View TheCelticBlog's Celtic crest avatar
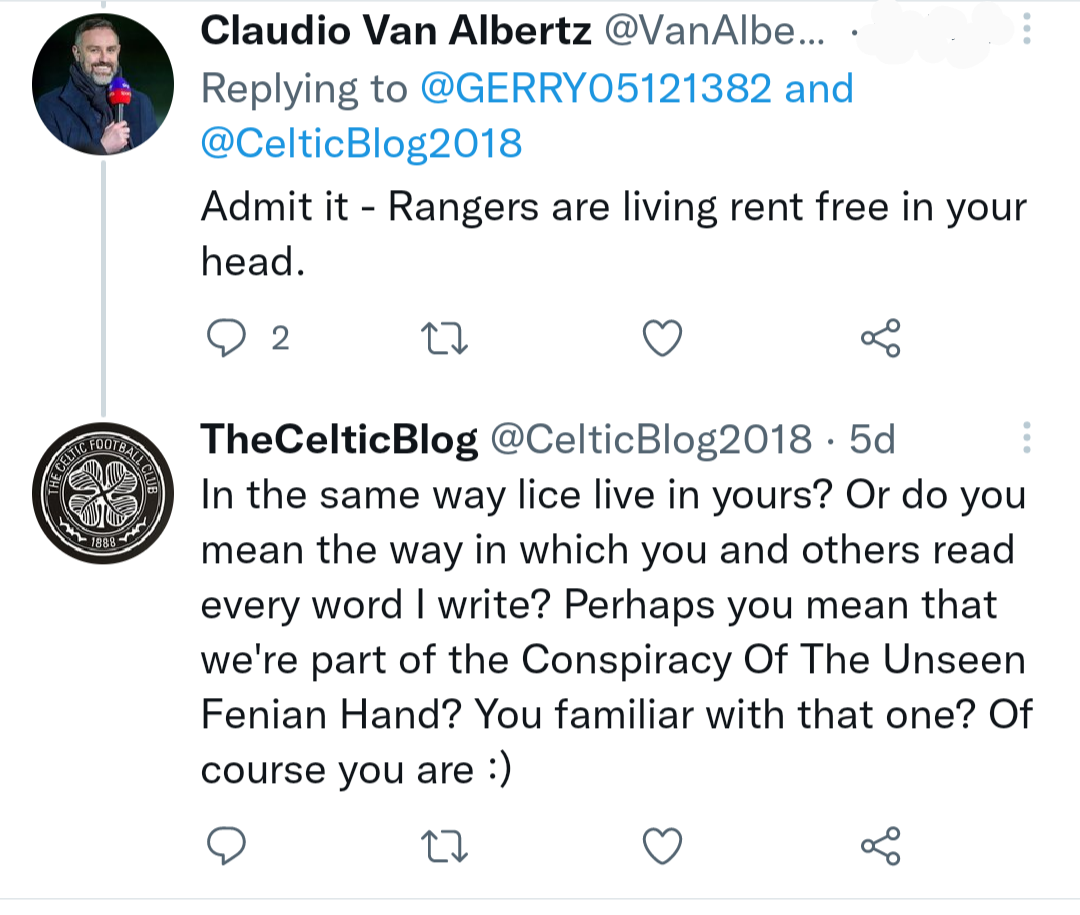Screen dimensions: 1080x915 tap(103, 493)
